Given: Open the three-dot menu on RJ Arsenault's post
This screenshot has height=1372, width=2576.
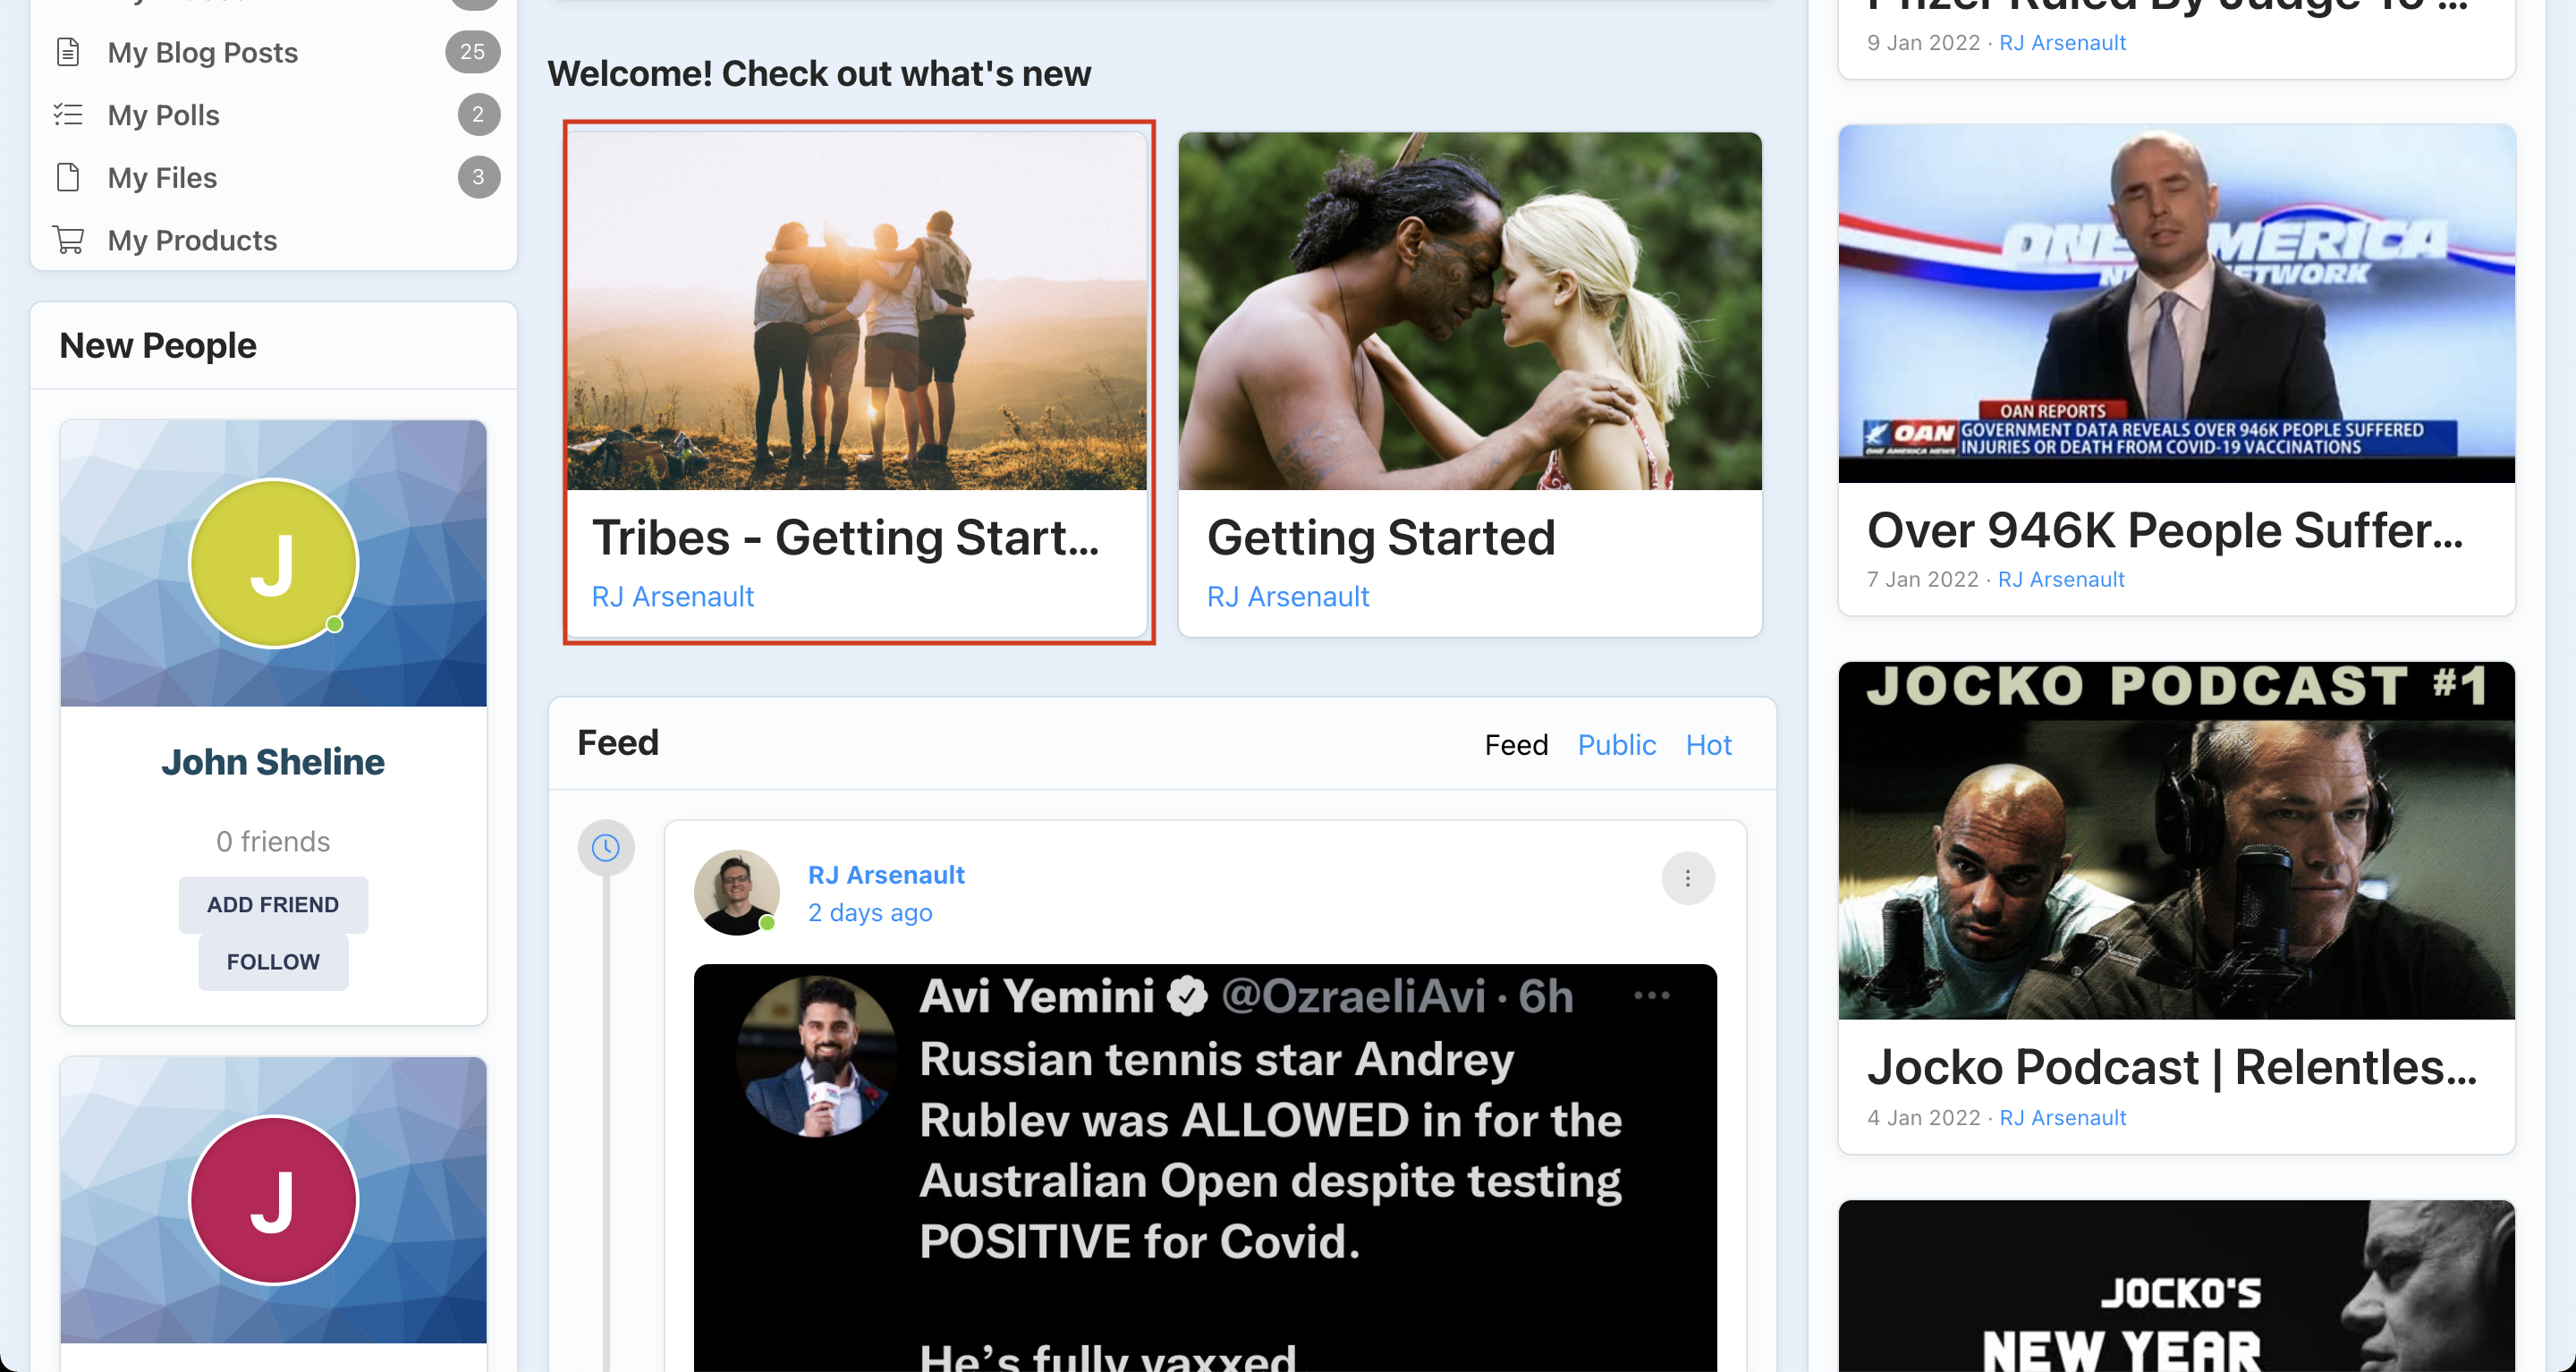Looking at the screenshot, I should (1687, 878).
